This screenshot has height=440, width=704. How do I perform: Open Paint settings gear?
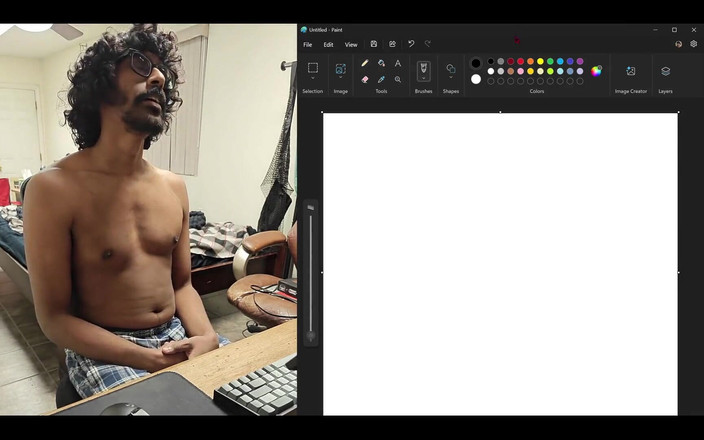pyautogui.click(x=694, y=44)
